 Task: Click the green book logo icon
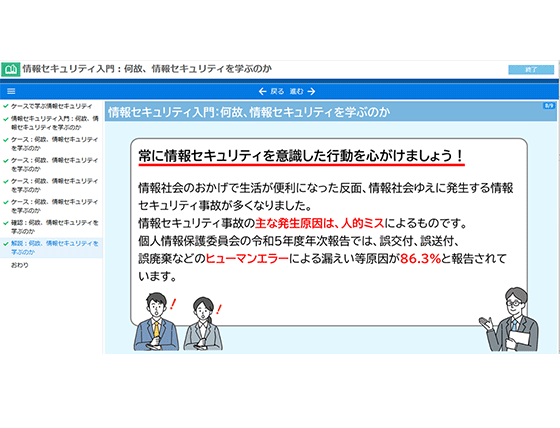11,69
